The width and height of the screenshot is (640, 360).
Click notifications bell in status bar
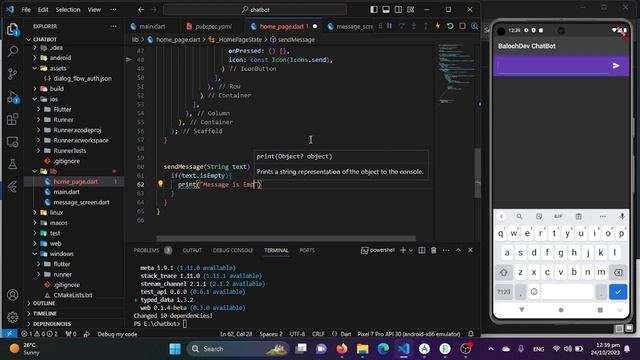click(471, 334)
